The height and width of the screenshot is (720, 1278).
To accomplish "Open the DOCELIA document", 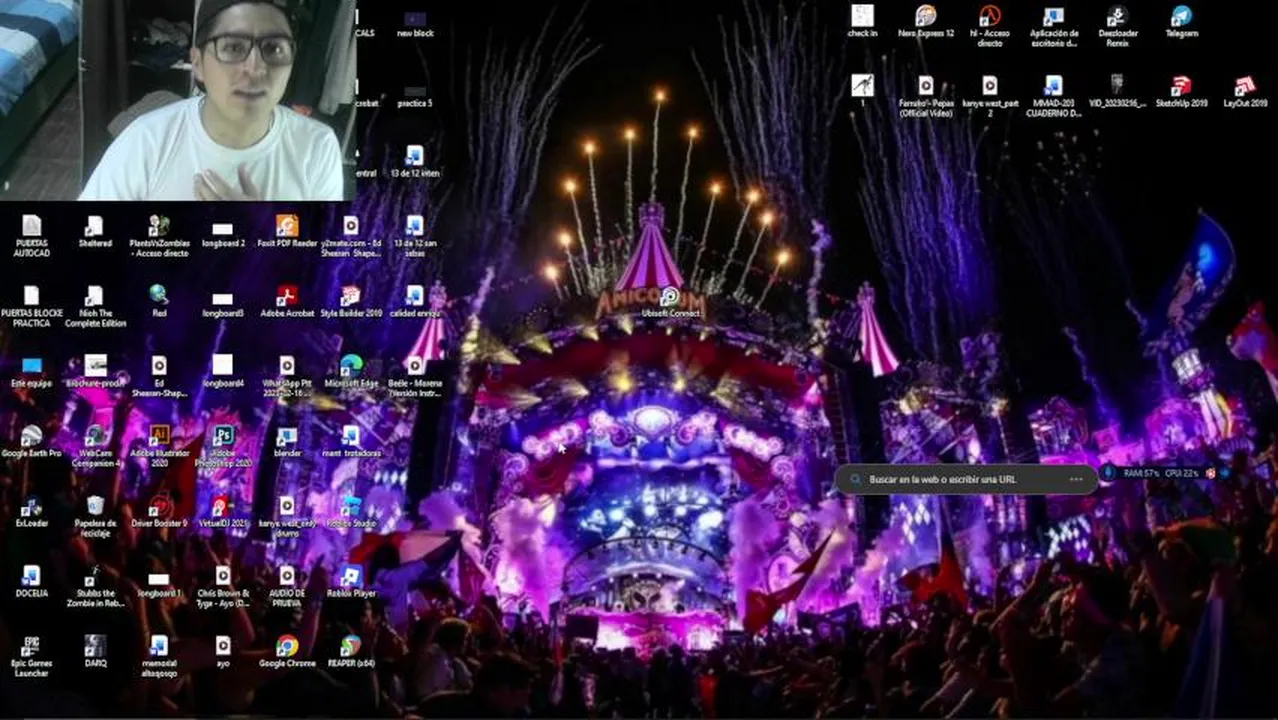I will (31, 581).
